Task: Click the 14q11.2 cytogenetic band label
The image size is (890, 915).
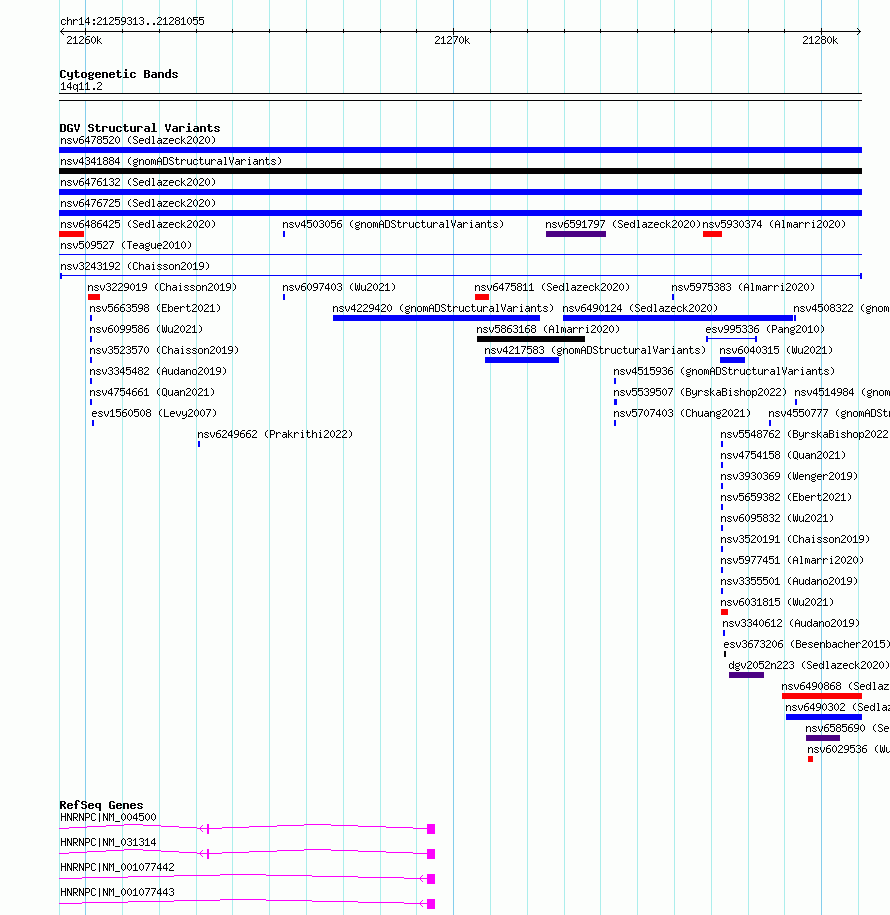Action: 81,86
